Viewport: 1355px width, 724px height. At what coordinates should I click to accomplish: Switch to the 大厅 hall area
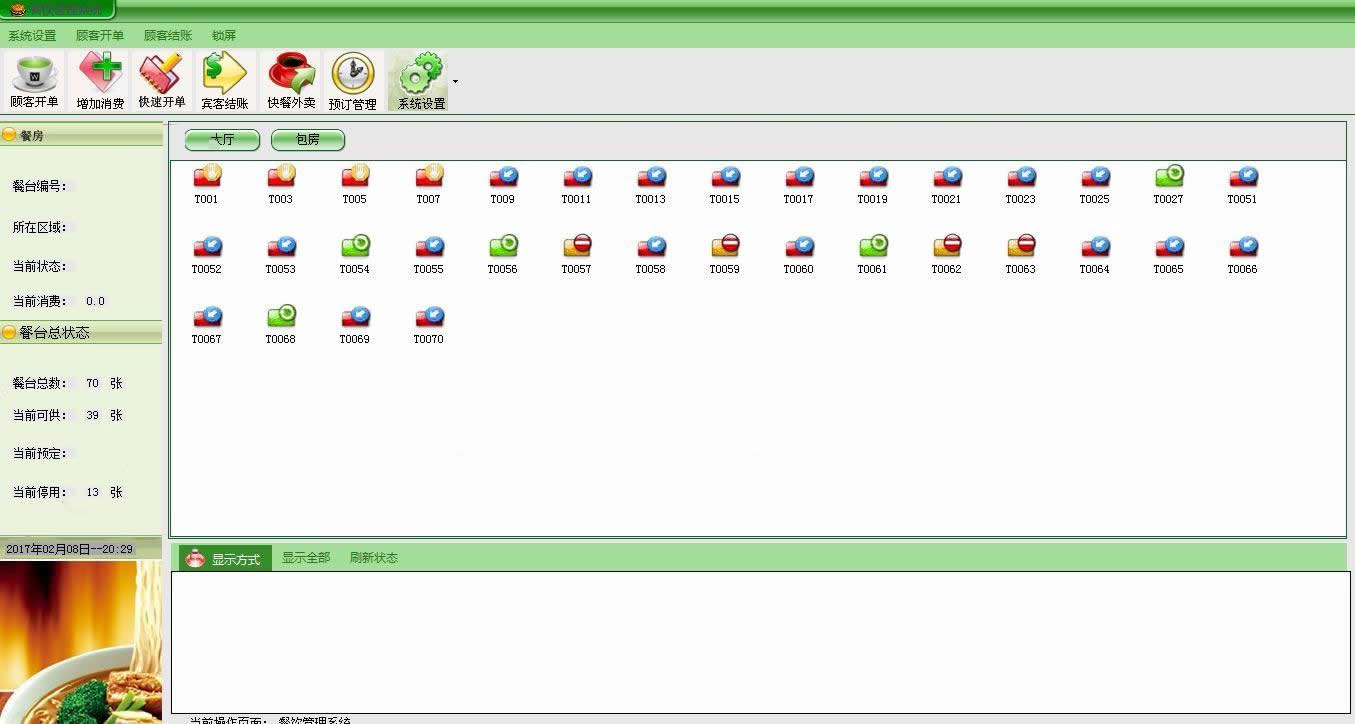pyautogui.click(x=222, y=140)
